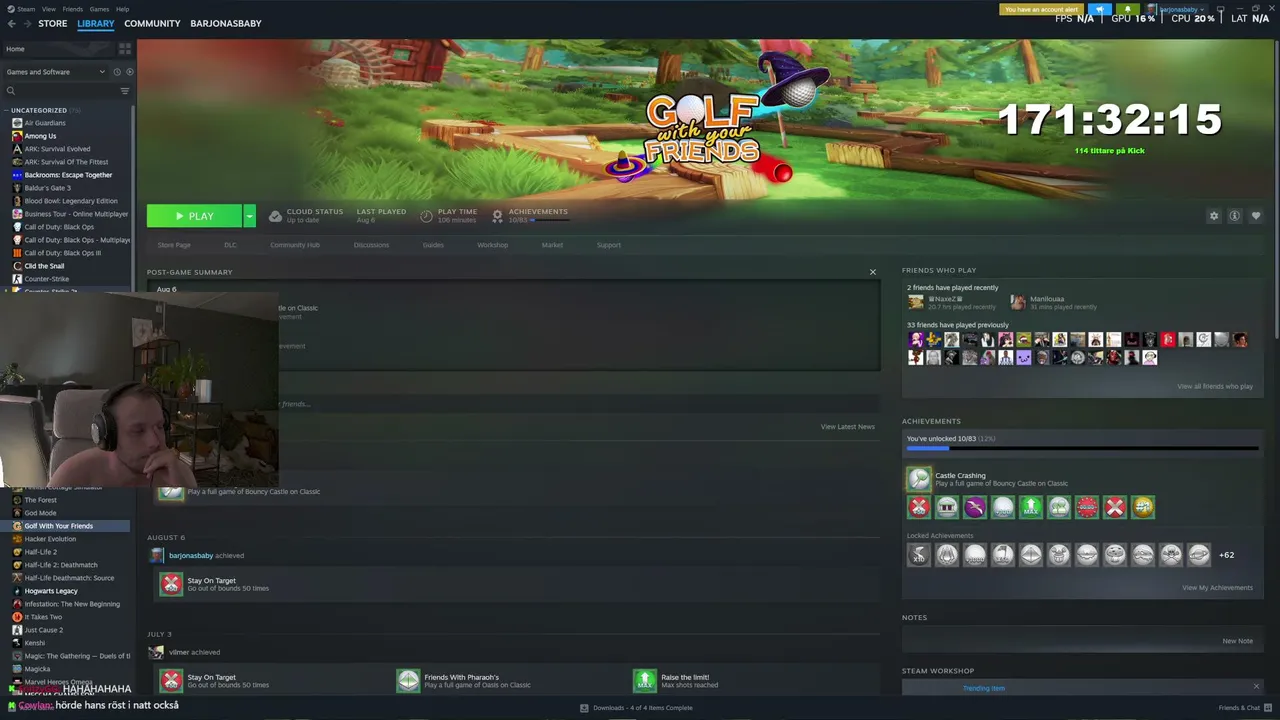
Task: Click the Play Time clock icon
Action: (x=427, y=216)
